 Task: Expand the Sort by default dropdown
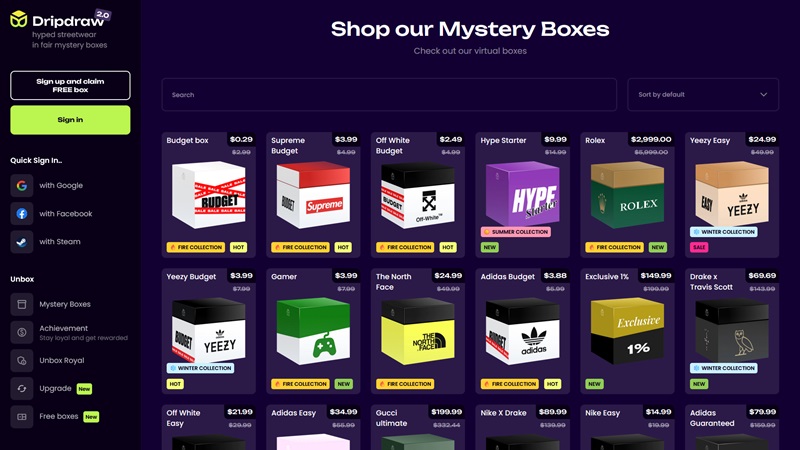703,94
